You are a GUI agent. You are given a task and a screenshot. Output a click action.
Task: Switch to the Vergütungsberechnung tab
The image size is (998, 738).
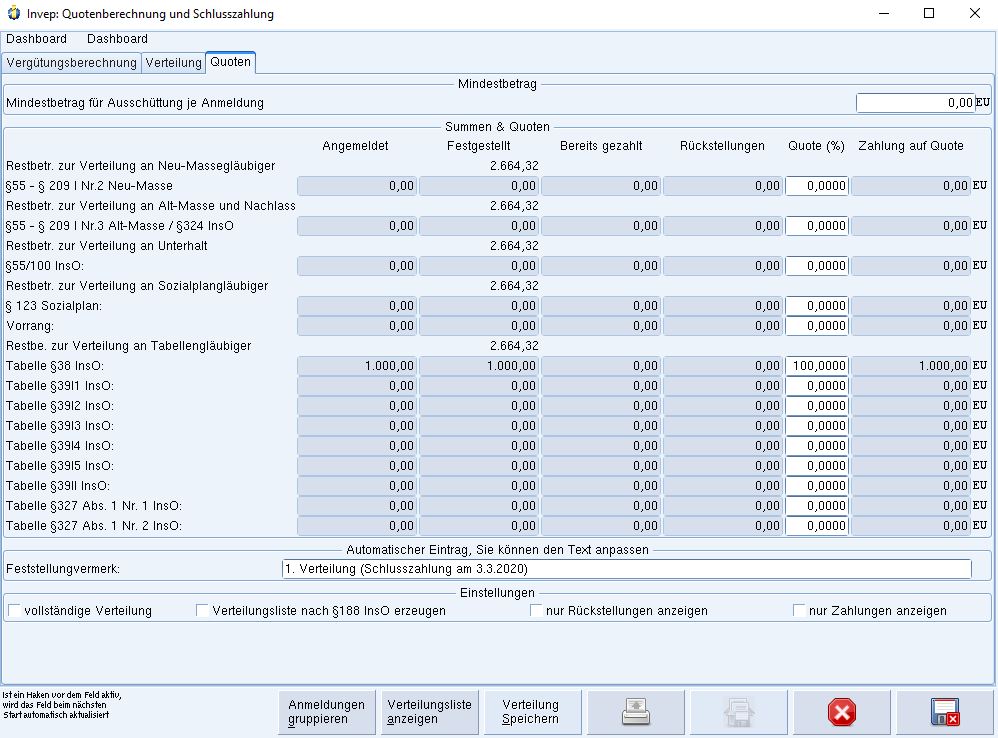pyautogui.click(x=71, y=63)
